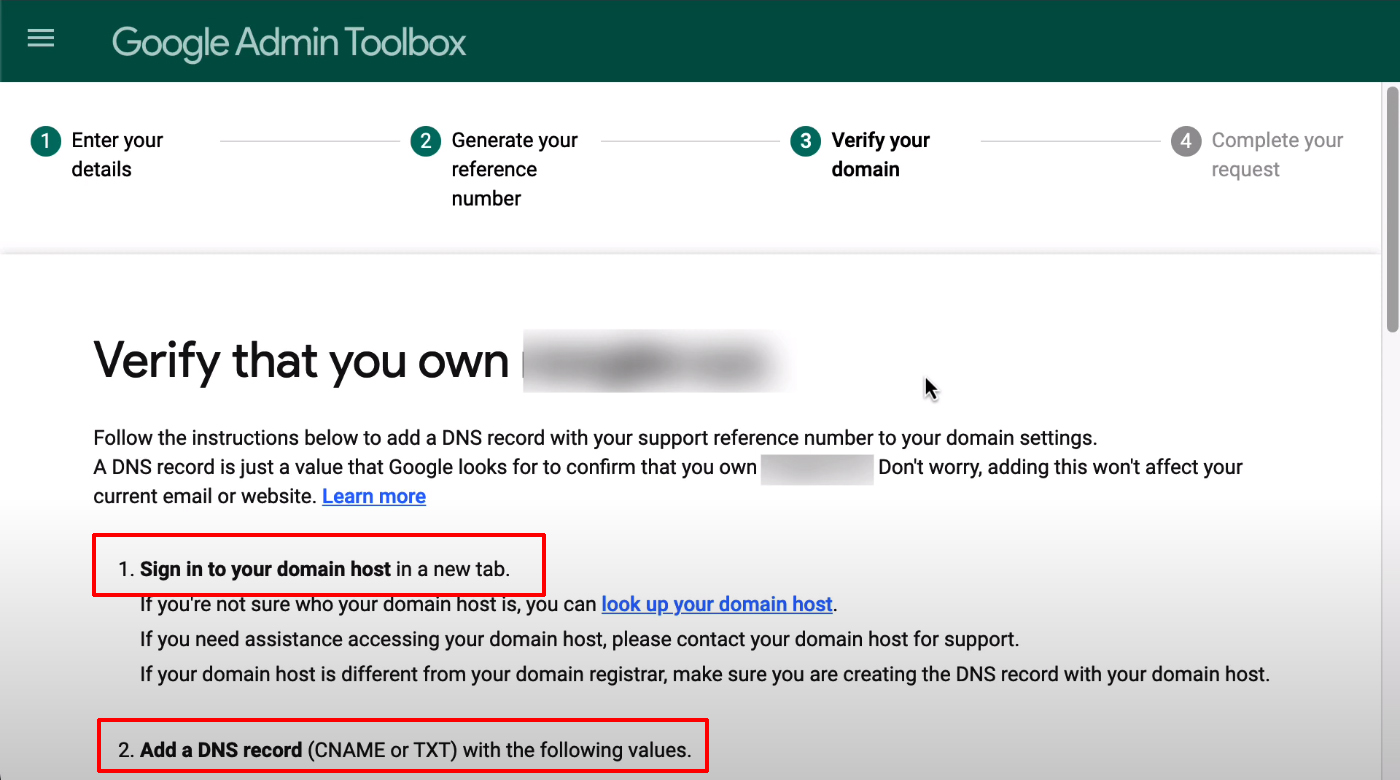Select the step 2 circle icon

(425, 141)
